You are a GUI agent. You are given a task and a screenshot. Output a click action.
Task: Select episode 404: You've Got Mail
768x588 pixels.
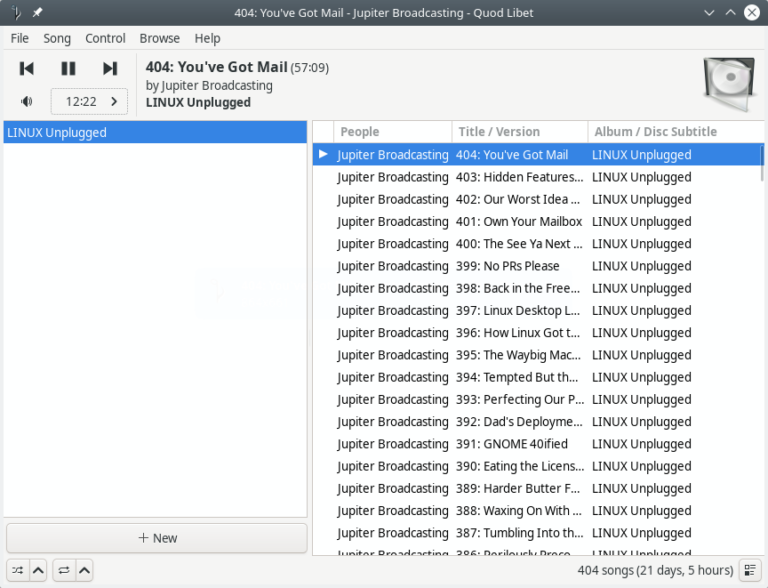point(536,155)
